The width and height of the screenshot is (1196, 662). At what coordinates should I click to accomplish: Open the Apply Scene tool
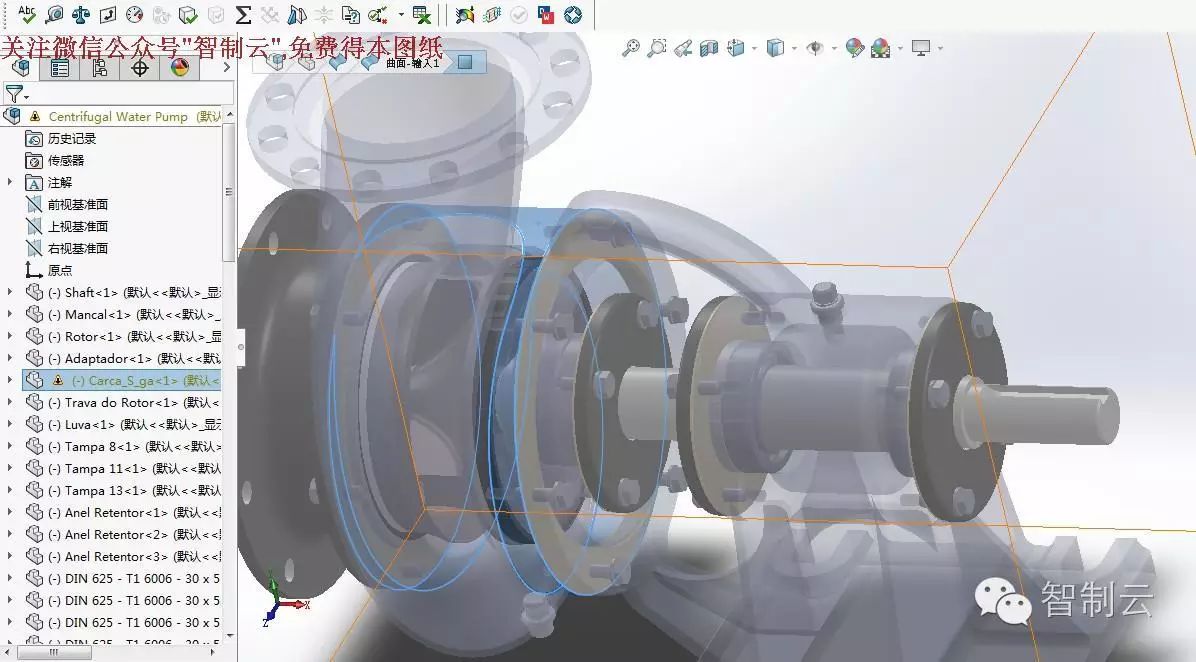coord(880,48)
